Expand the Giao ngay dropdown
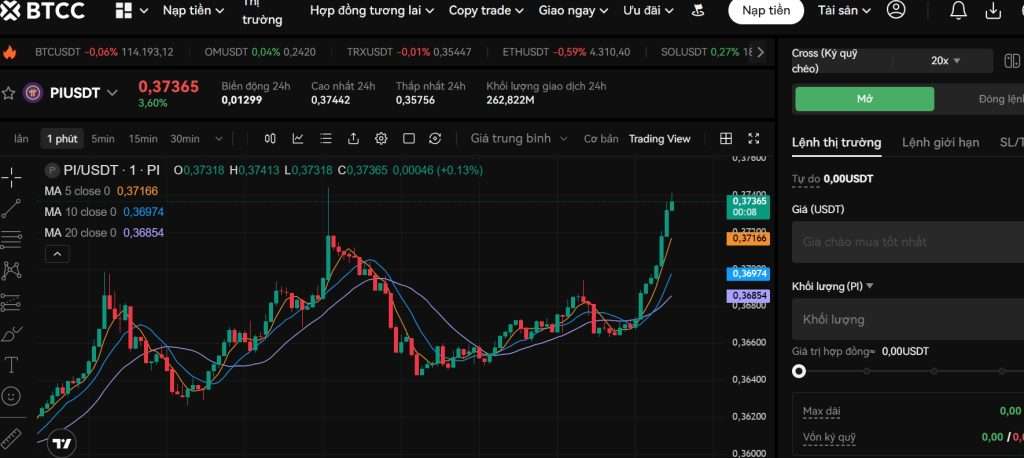This screenshot has height=458, width=1024. tap(573, 10)
